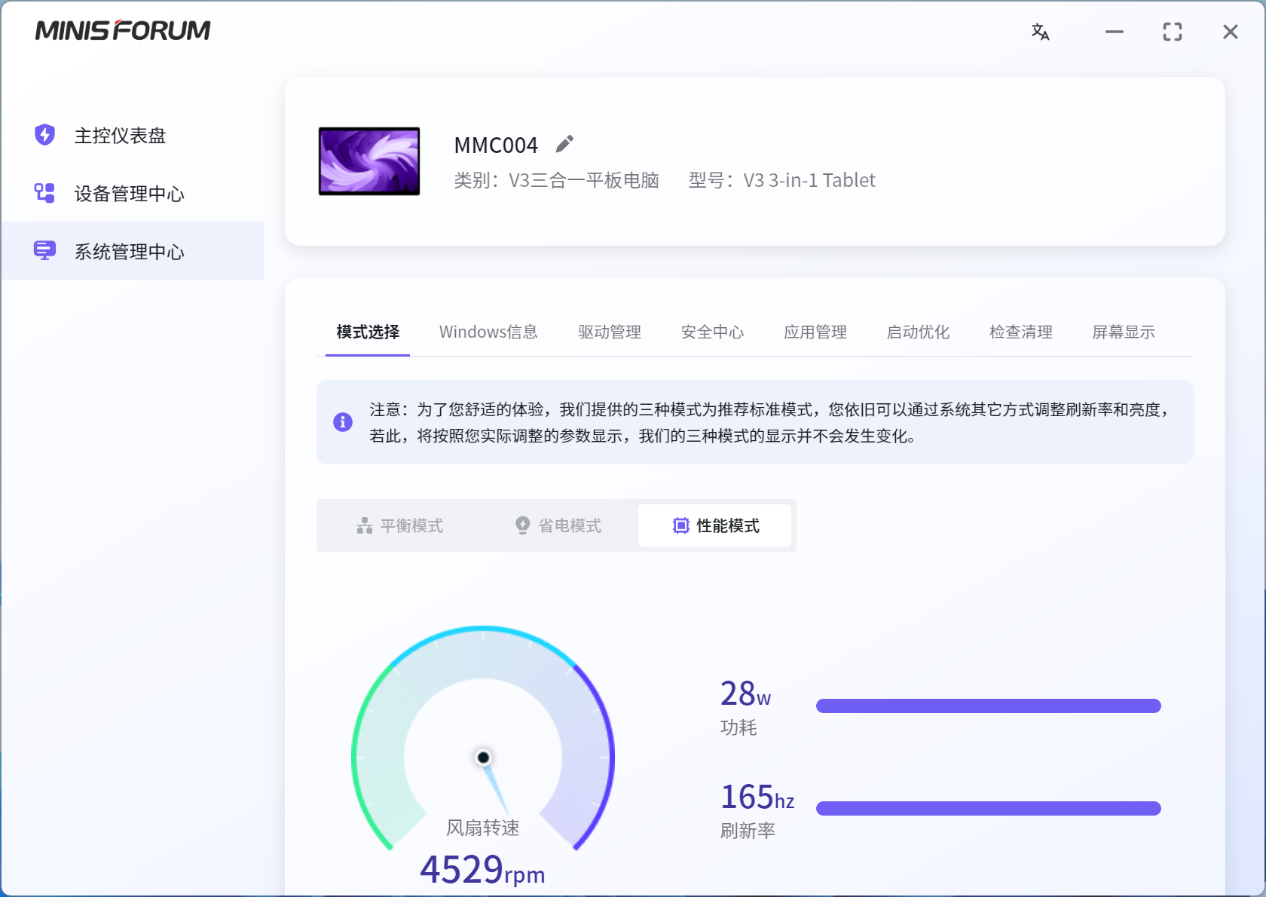Enable 性能模式 performance mode

(x=715, y=524)
